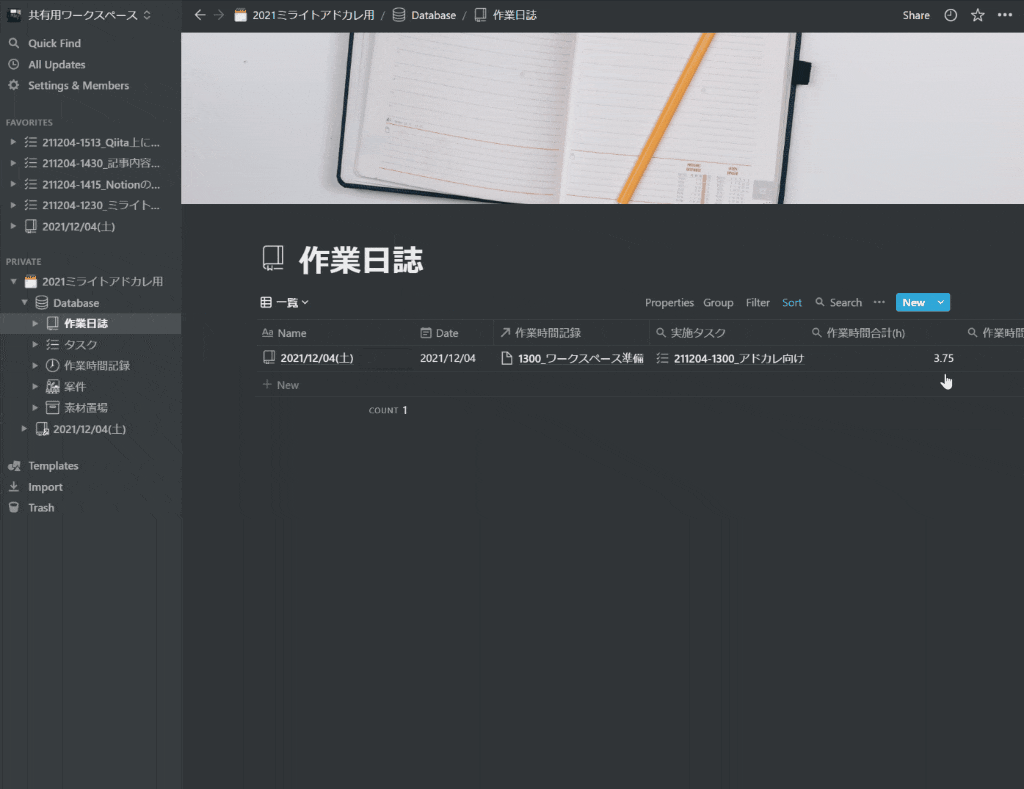Open the ••• more options menu

click(1006, 15)
